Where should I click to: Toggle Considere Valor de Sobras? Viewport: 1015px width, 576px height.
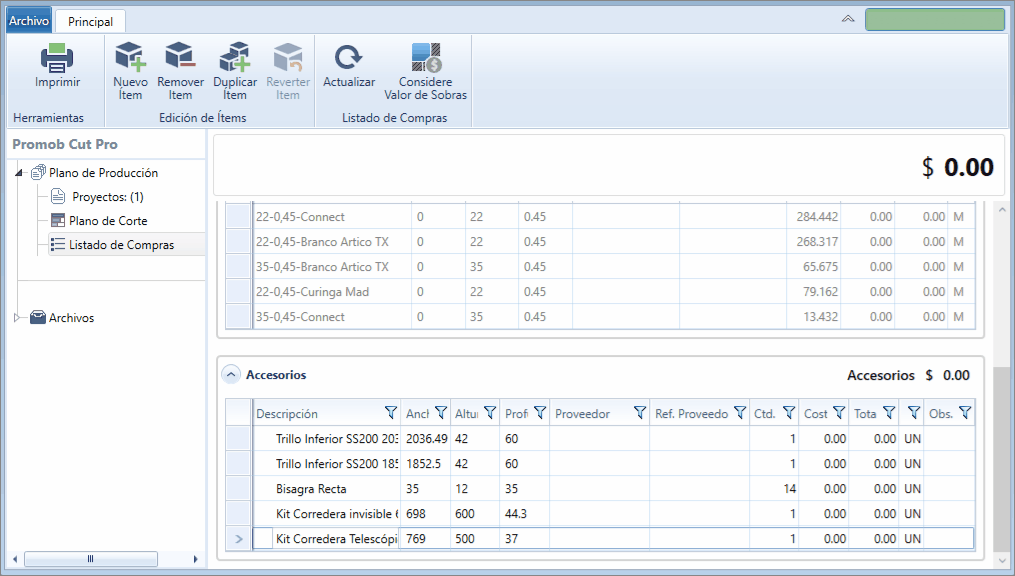click(x=425, y=71)
